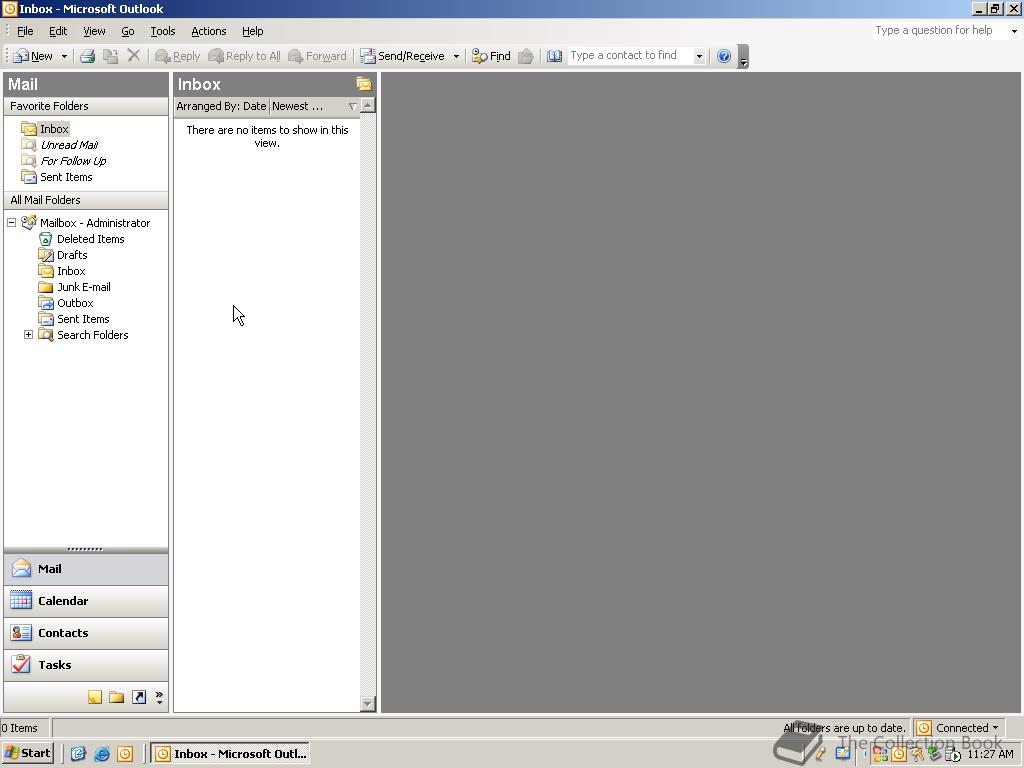This screenshot has height=768, width=1024.
Task: Open the Actions menu
Action: click(x=208, y=31)
